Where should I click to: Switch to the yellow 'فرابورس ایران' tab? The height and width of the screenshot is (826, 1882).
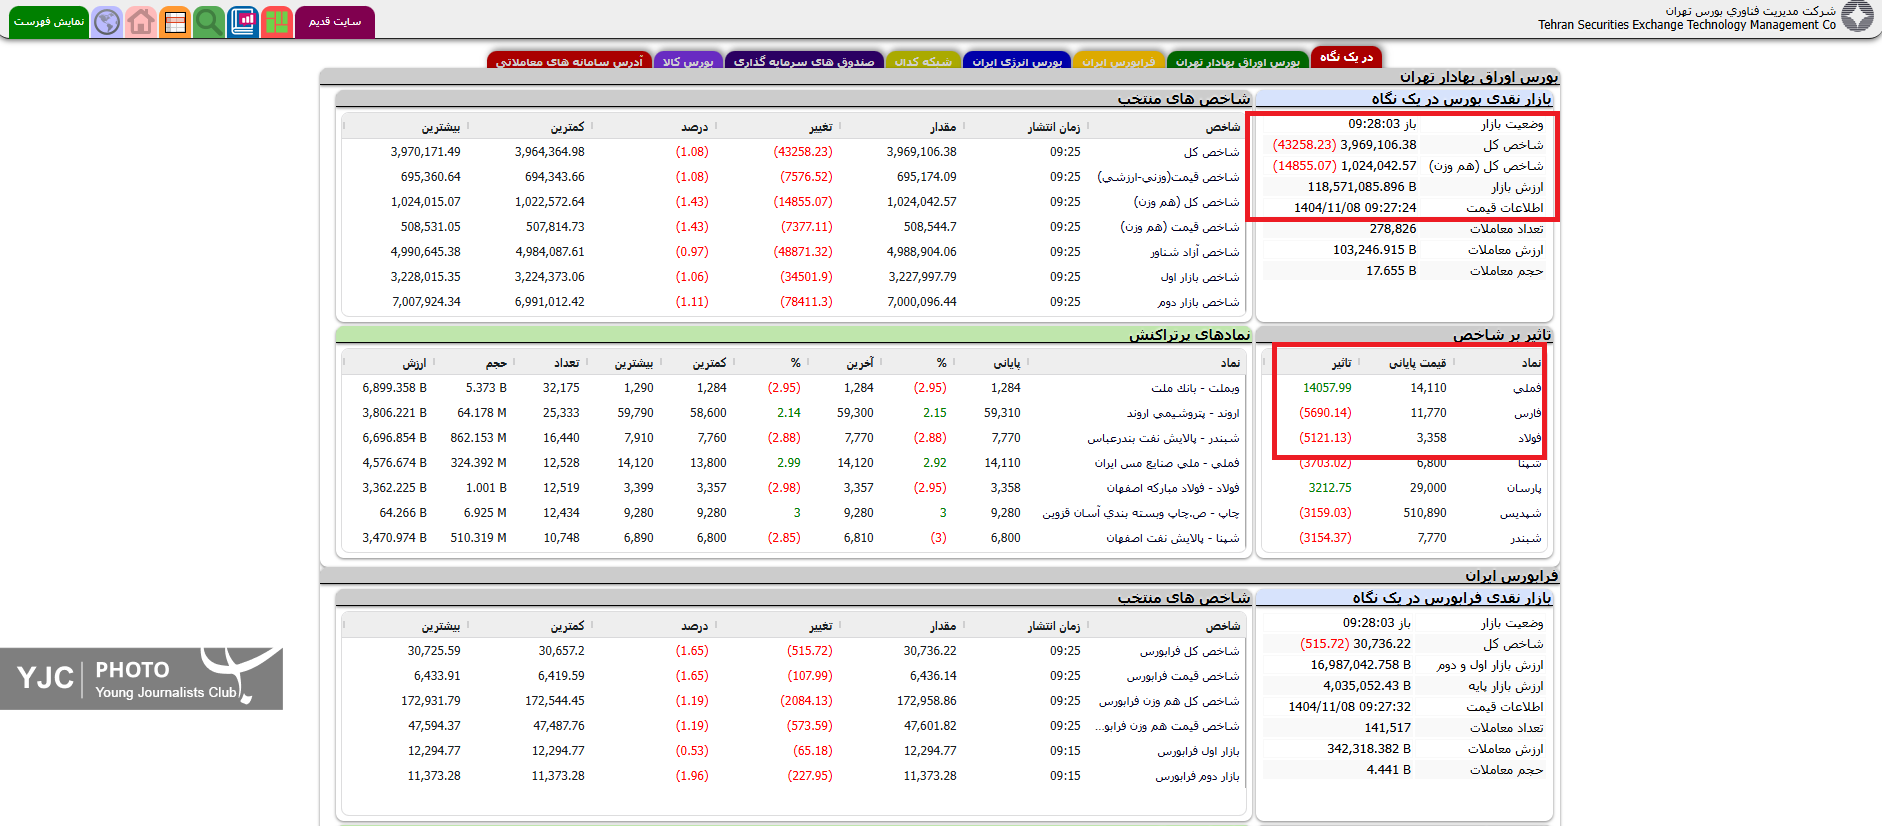pyautogui.click(x=1118, y=61)
